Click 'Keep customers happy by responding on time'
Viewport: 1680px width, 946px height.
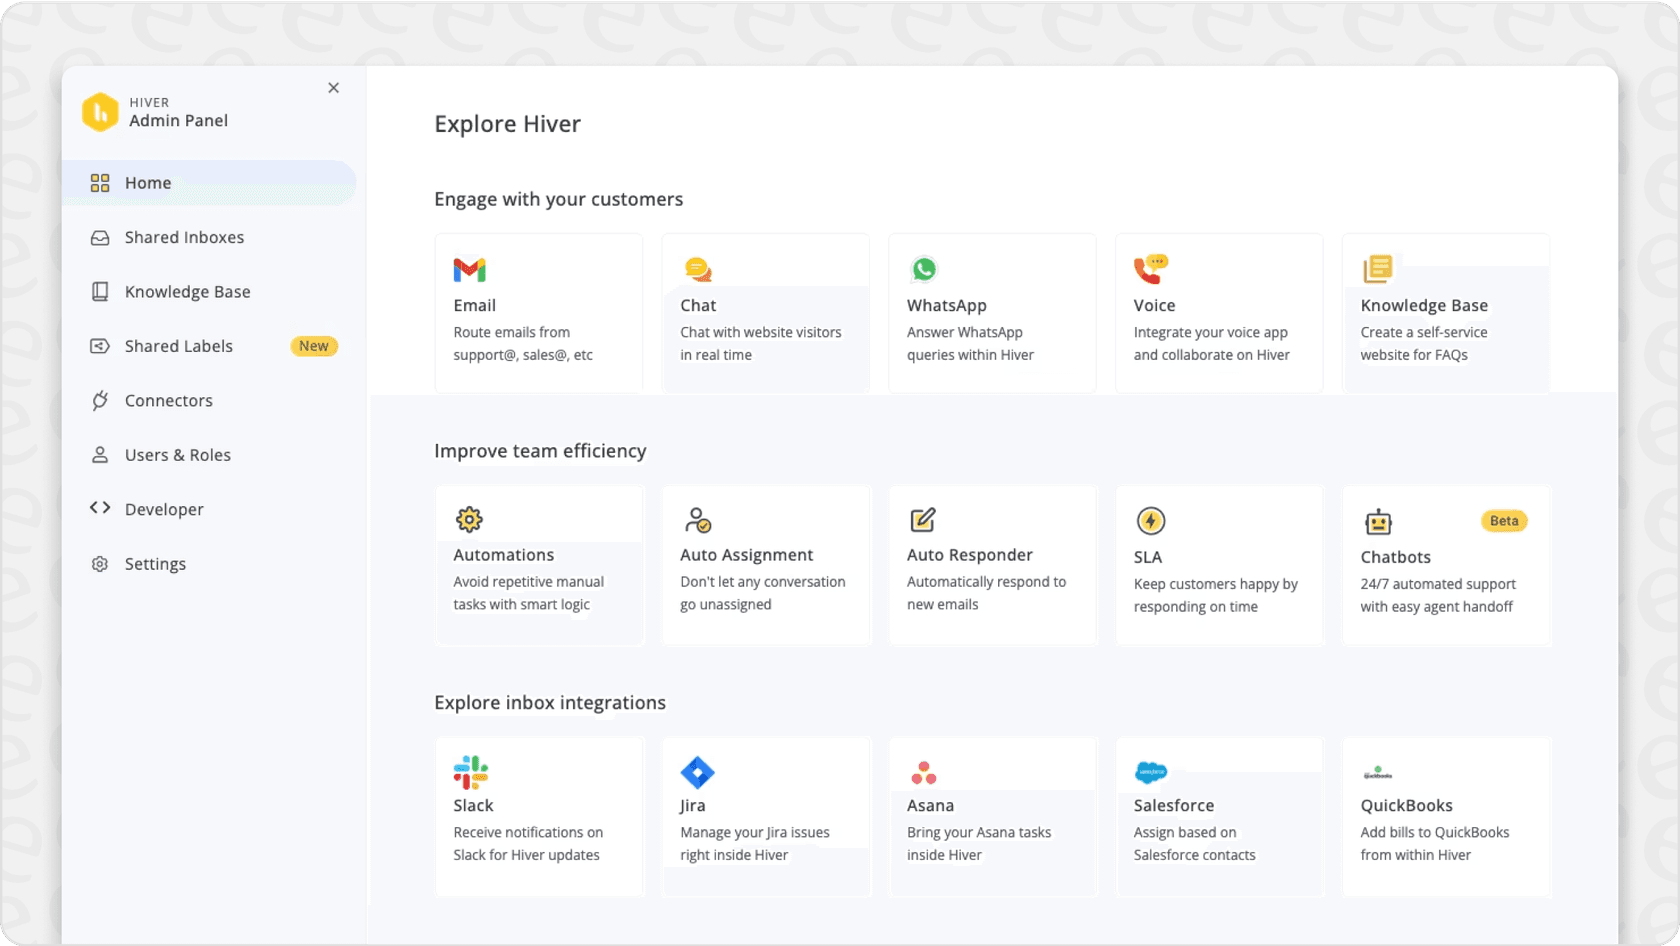click(x=1216, y=595)
